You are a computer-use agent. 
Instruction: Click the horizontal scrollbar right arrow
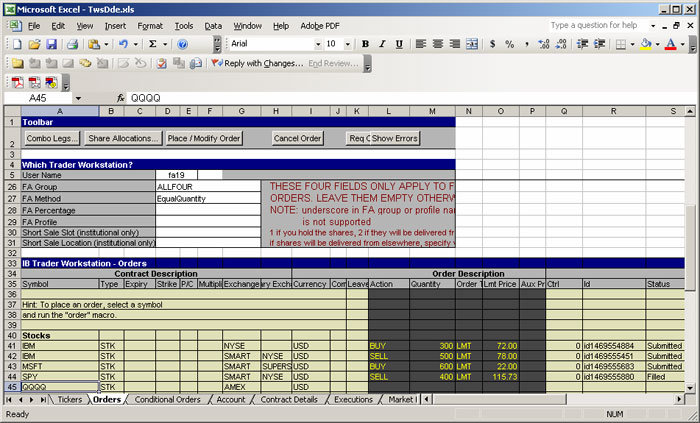pyautogui.click(x=679, y=399)
